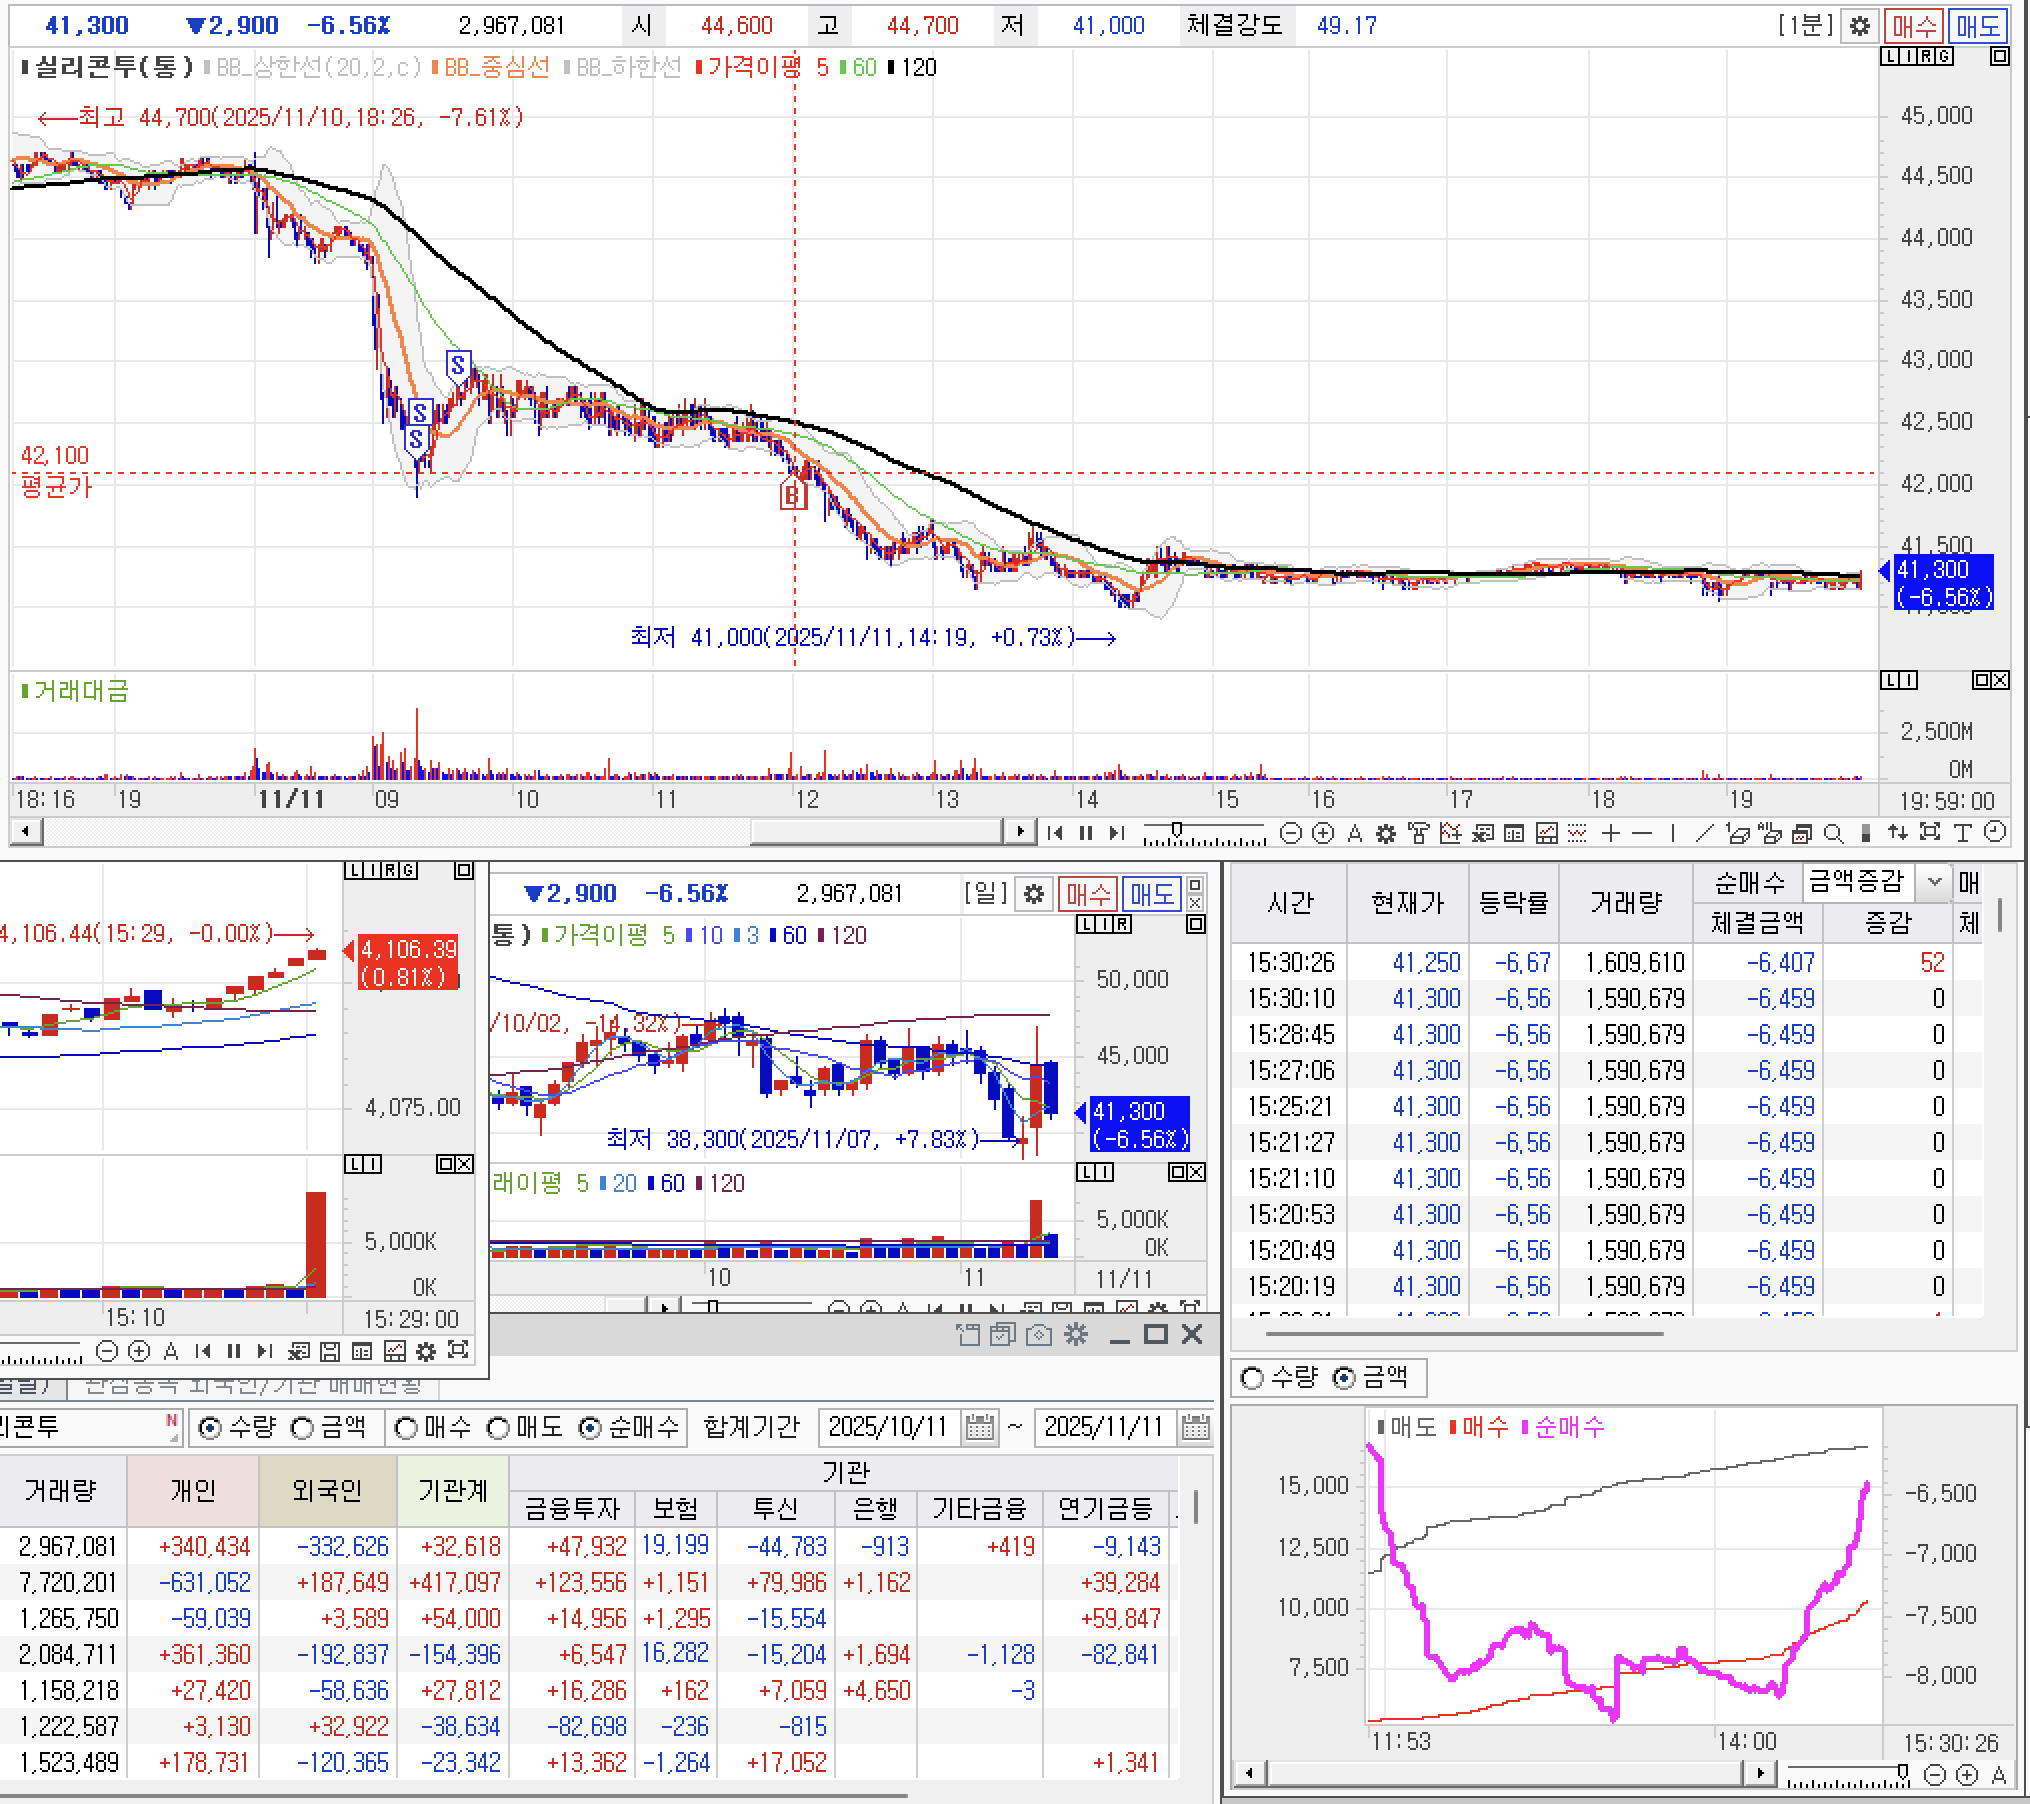Click the 기관계 column header

[452, 1491]
